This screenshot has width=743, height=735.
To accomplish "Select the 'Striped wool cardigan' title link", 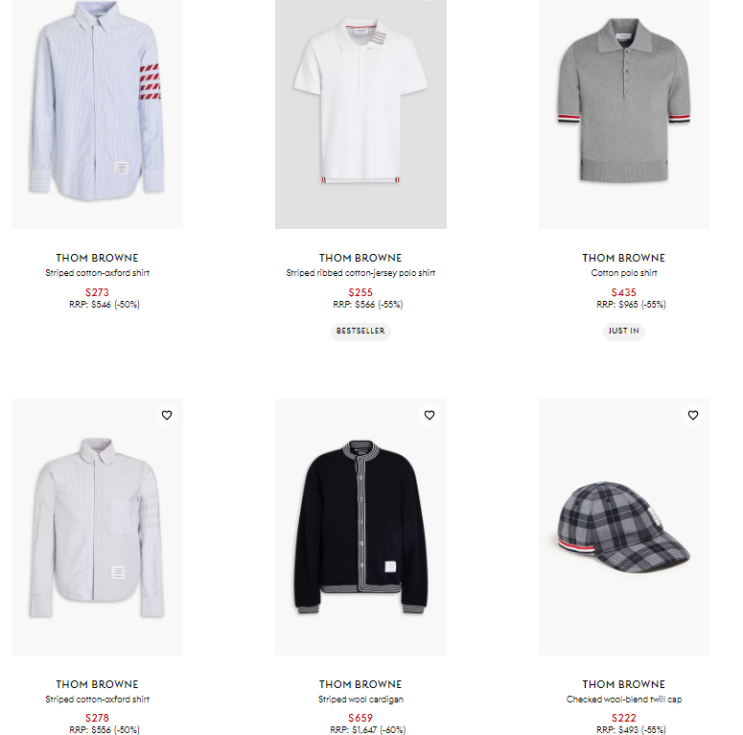I will tap(361, 699).
